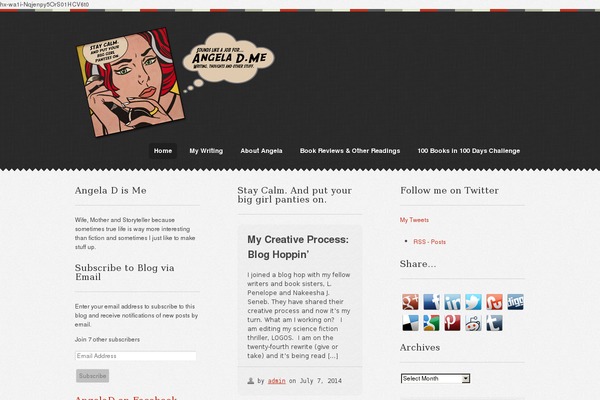This screenshot has height=400, width=600.
Task: Share on Facebook icon
Action: pyautogui.click(x=431, y=302)
